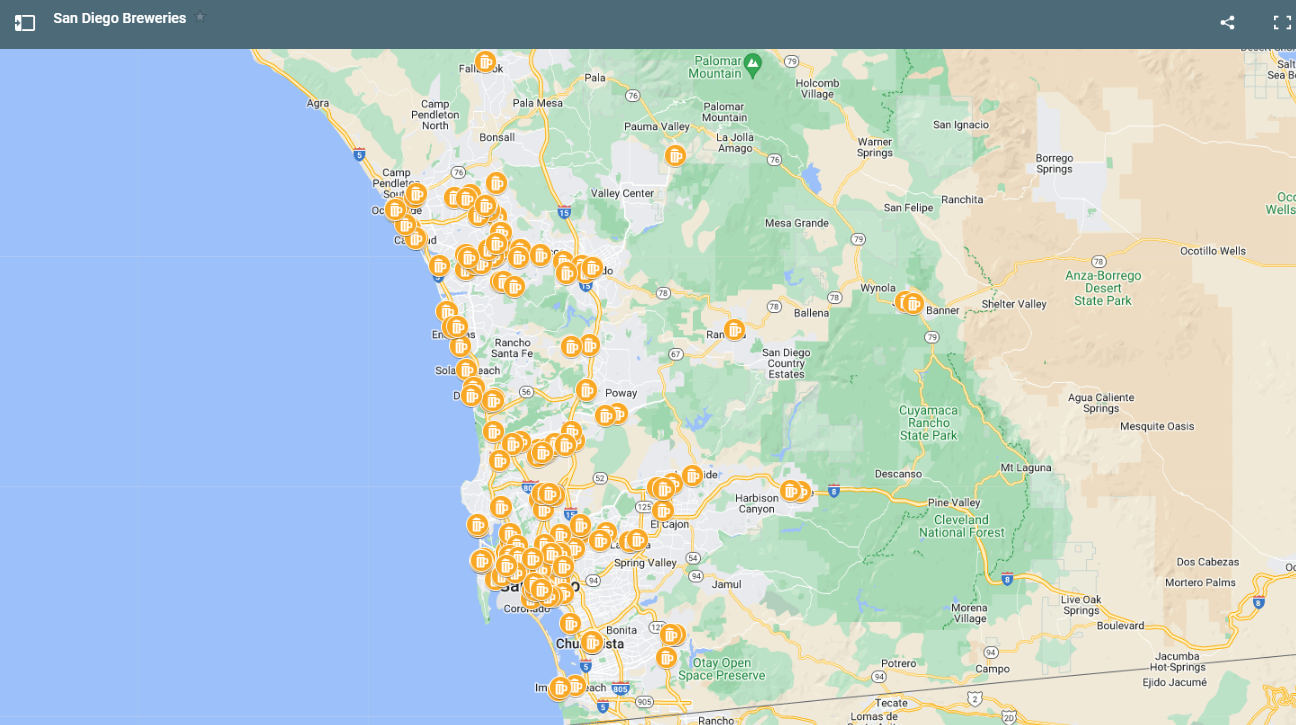Click the Wynola label
Viewport: 1296px width, 725px height.
(x=878, y=288)
